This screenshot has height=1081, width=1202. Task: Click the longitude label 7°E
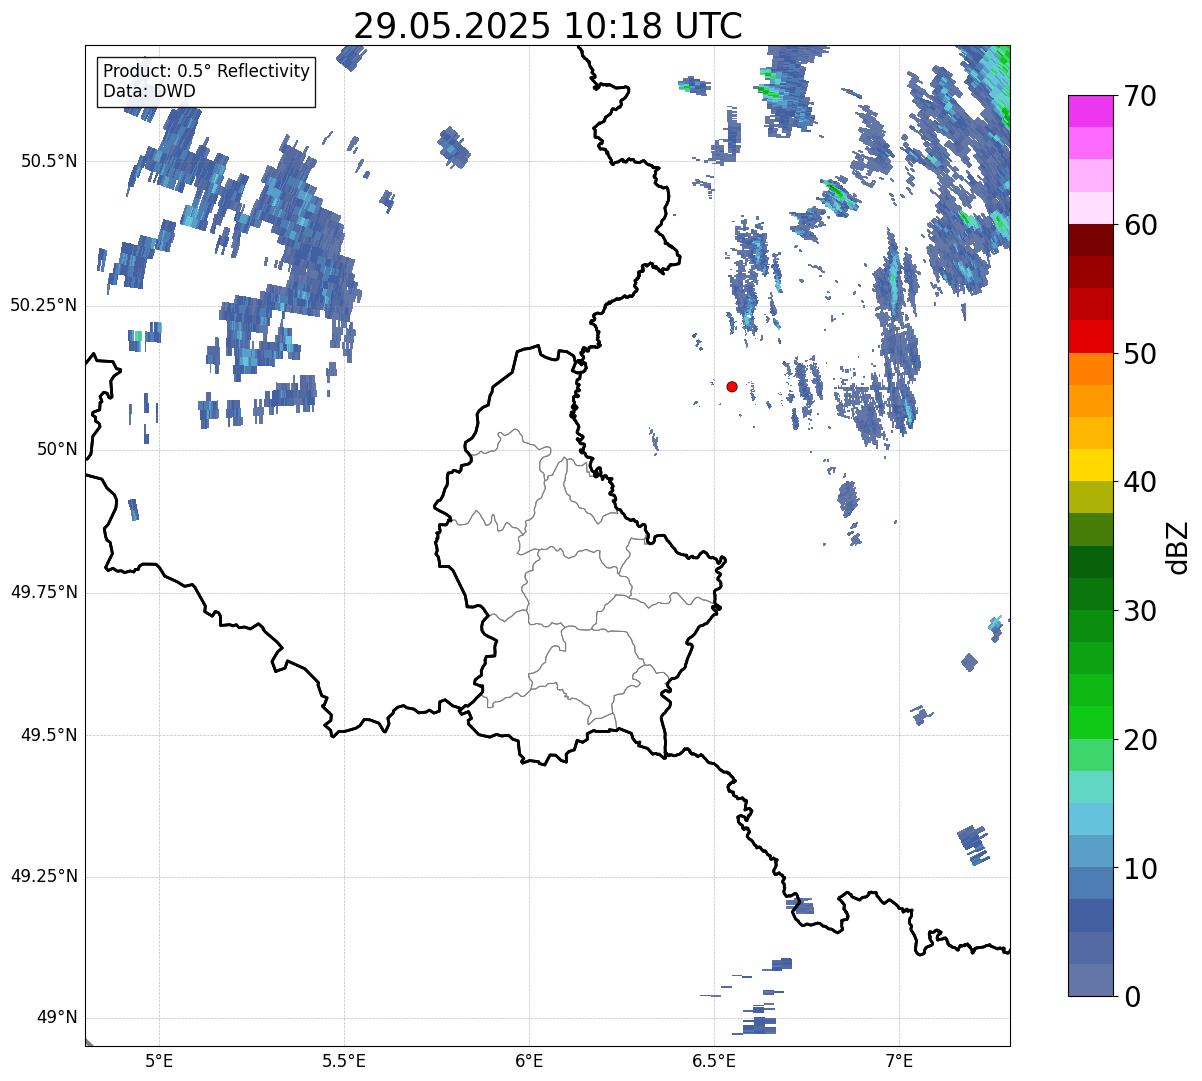[899, 1061]
